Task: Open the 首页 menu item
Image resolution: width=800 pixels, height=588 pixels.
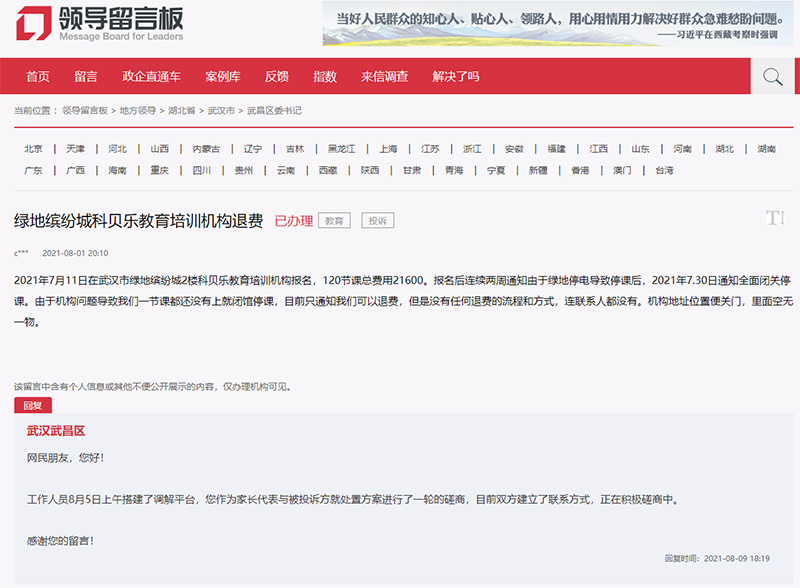Action: pos(37,77)
